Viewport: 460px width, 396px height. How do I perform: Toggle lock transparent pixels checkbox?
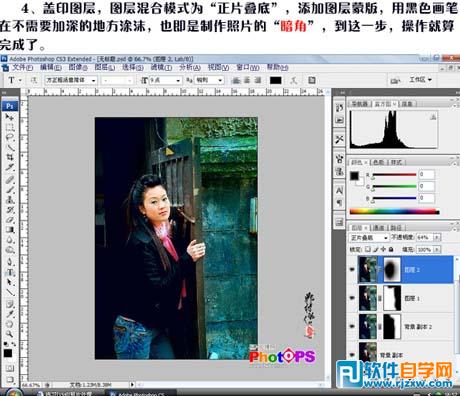coord(367,249)
